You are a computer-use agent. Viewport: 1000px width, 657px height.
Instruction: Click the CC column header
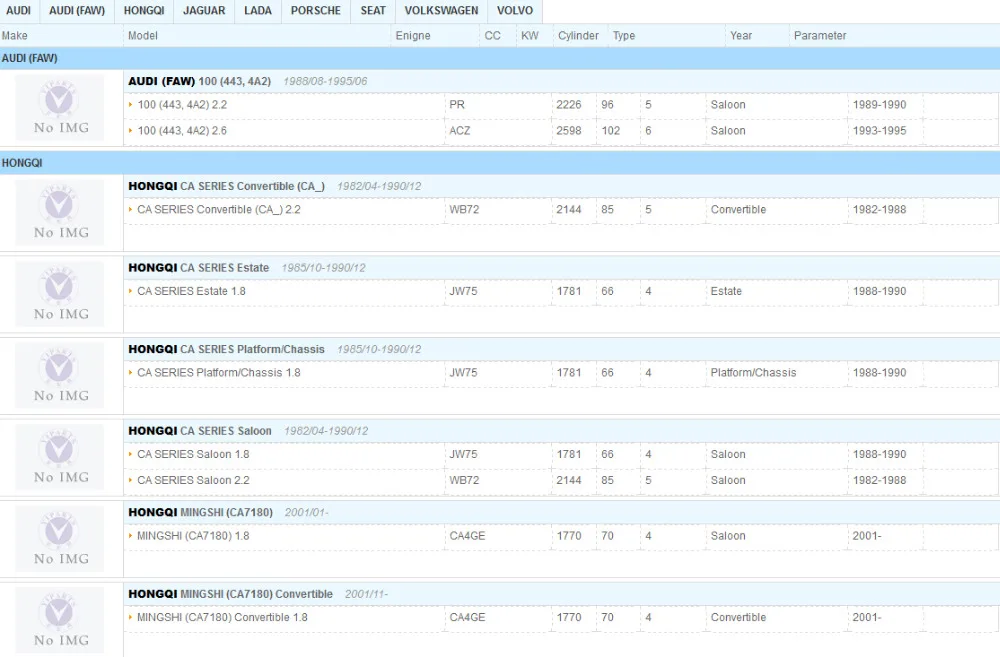click(x=492, y=36)
